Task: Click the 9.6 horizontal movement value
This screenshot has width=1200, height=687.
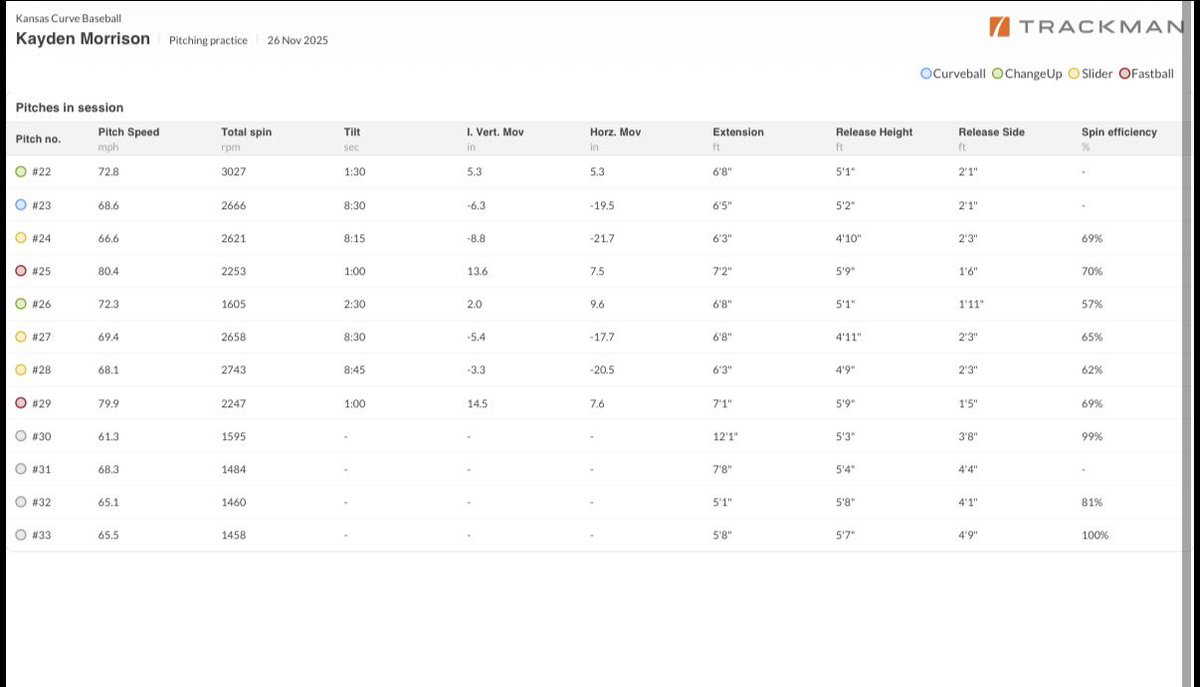Action: click(597, 304)
